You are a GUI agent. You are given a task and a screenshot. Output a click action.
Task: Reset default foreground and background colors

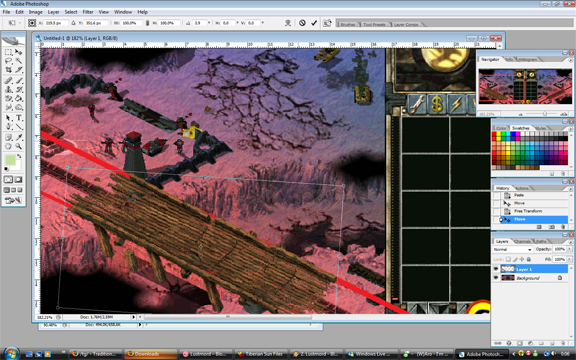[x=6, y=169]
